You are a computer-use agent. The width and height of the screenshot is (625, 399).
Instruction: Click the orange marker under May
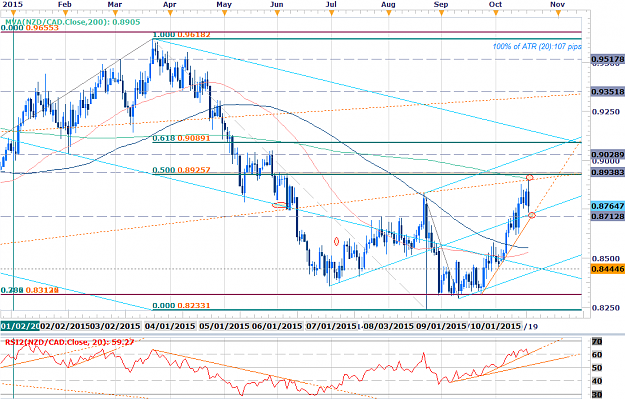[x=224, y=13]
